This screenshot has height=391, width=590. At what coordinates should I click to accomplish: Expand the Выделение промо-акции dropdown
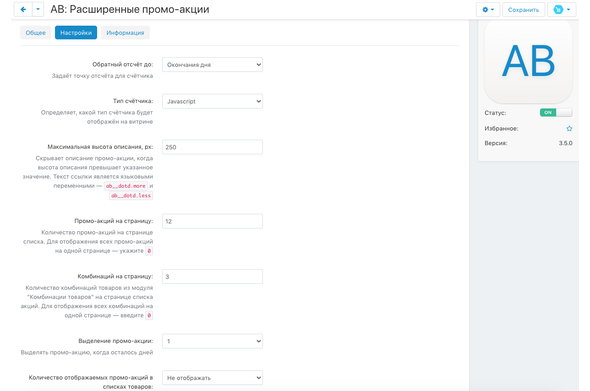[212, 341]
